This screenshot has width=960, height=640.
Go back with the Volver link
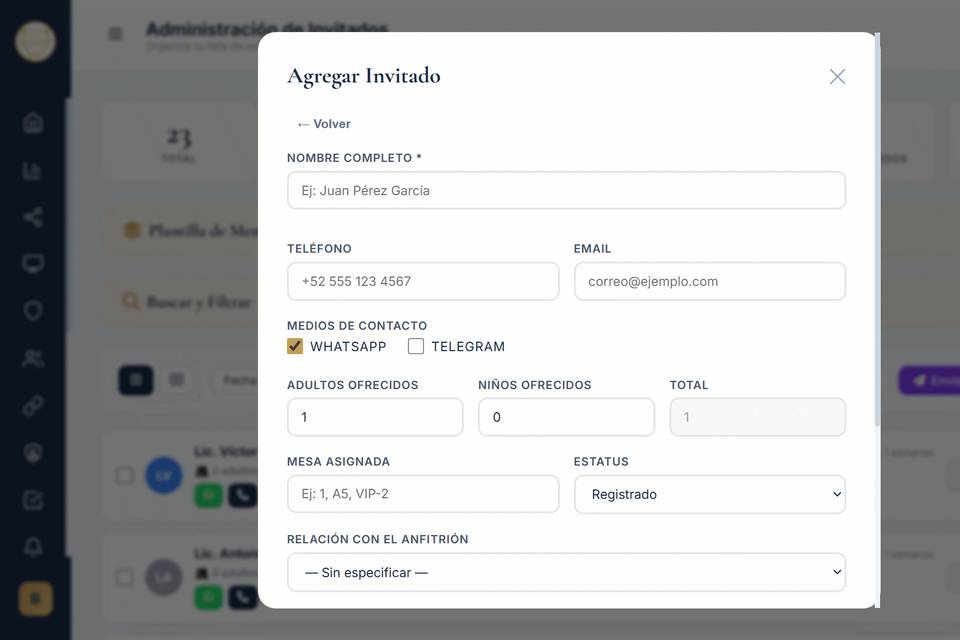coord(324,124)
